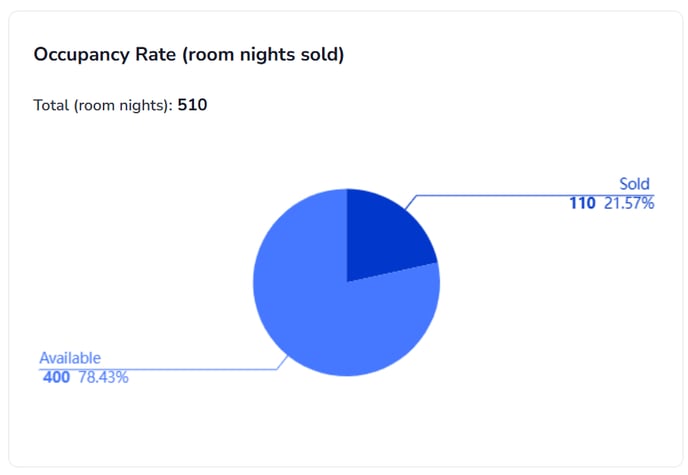Click the Available value 400

click(56, 378)
